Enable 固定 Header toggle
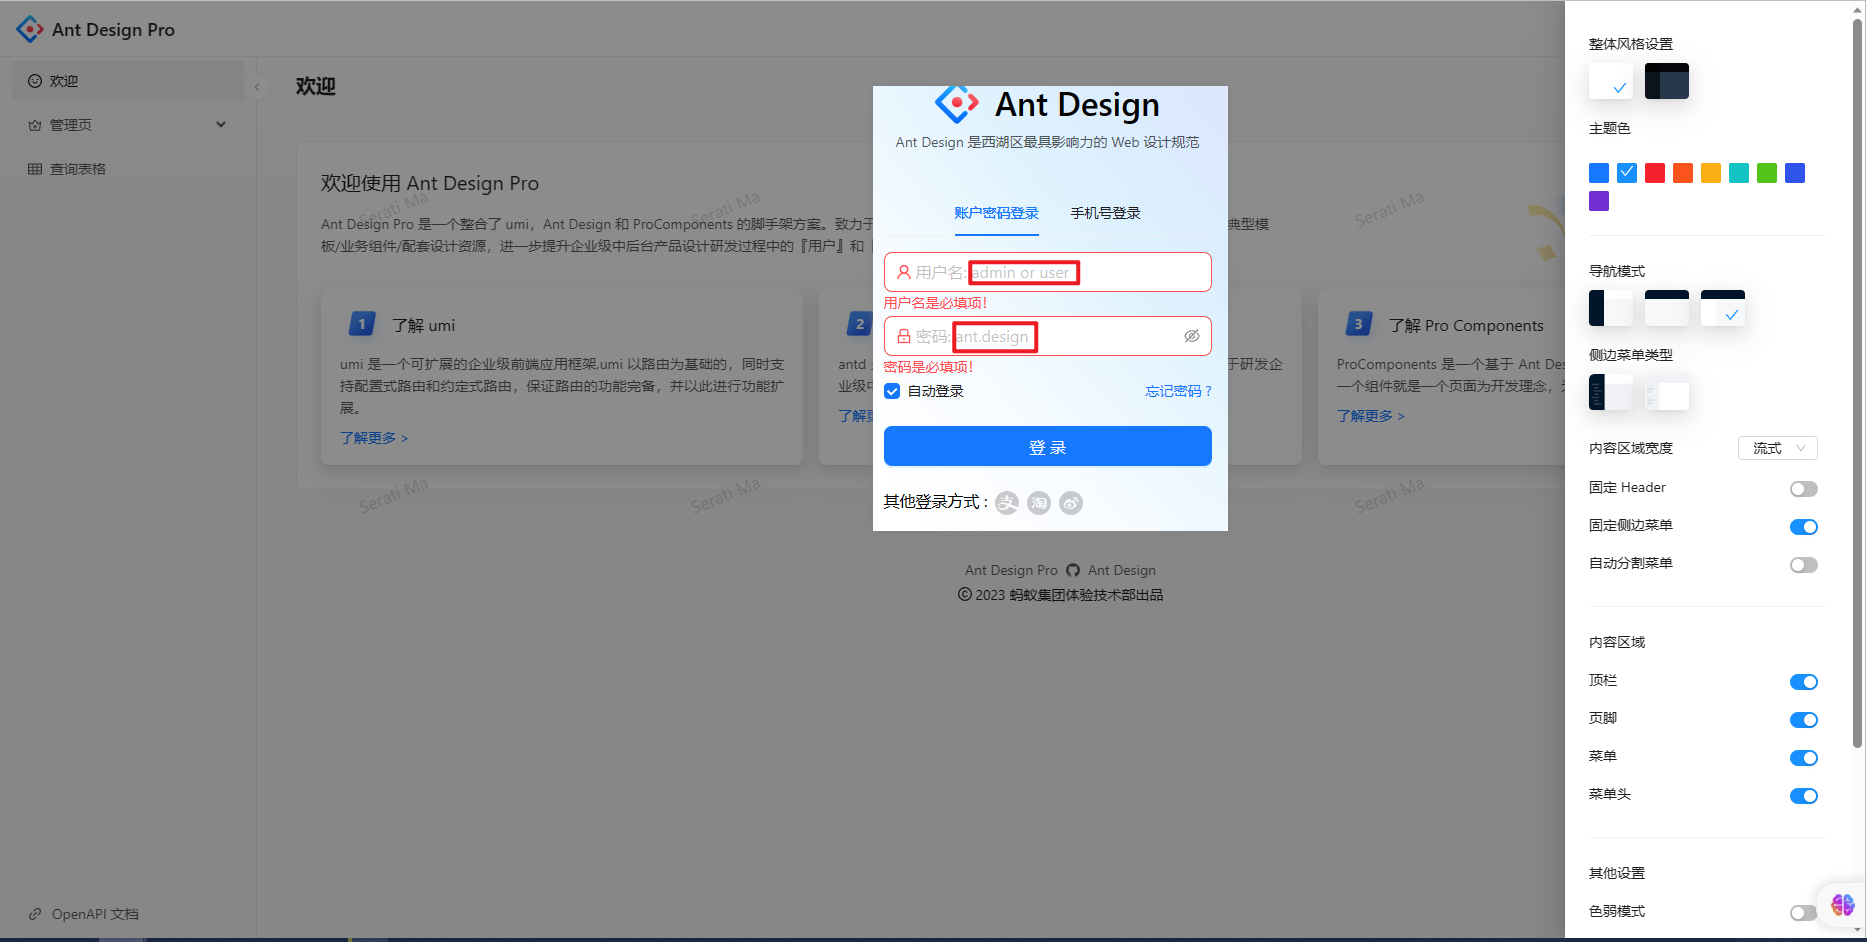 [1803, 488]
